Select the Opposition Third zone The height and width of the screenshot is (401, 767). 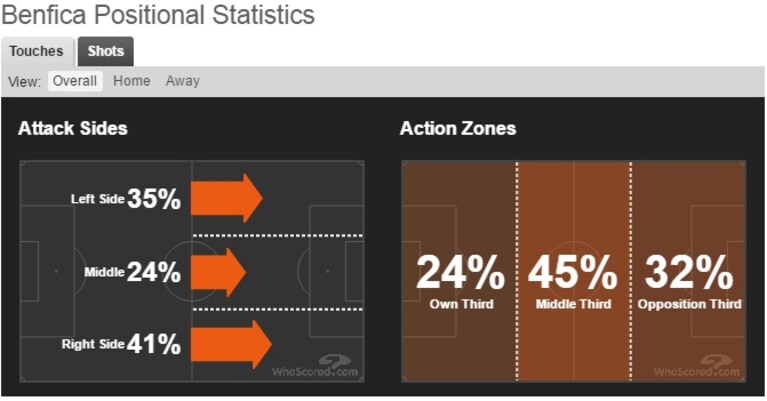pyautogui.click(x=689, y=271)
